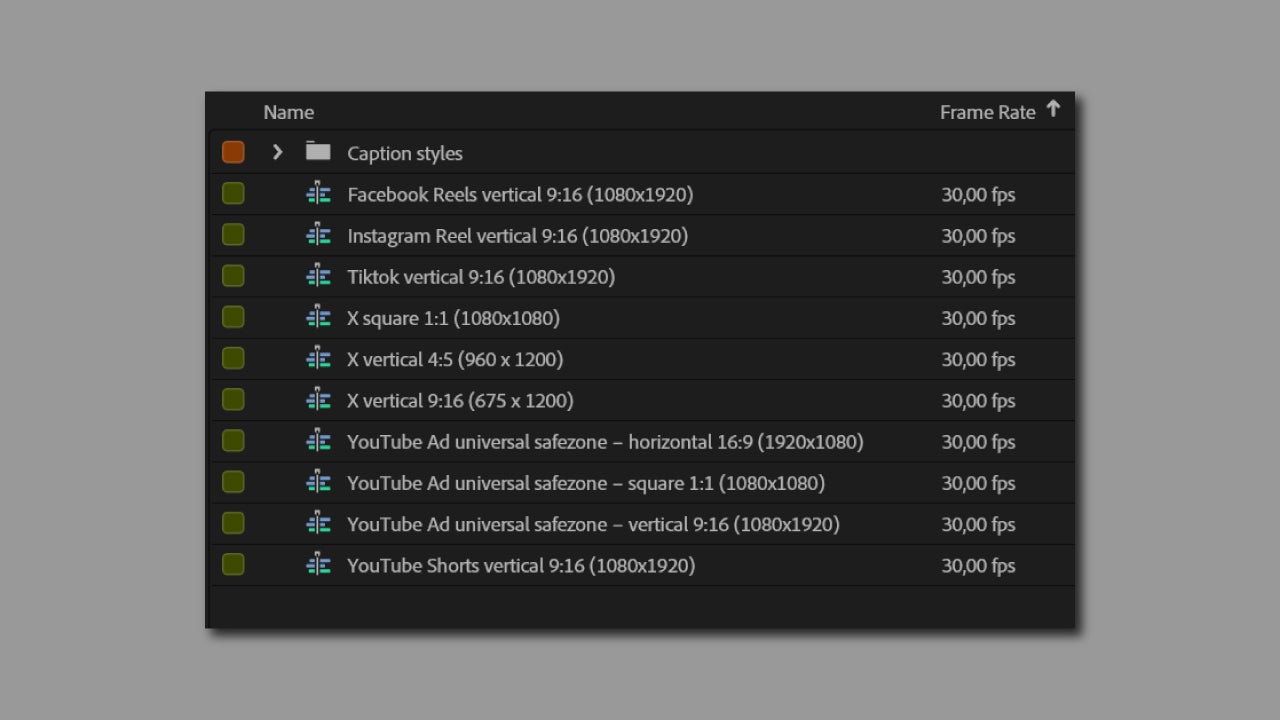Screen dimensions: 1280x720
Task: Click the 30,00 fps value for YouTube Ad square
Action: coord(978,483)
